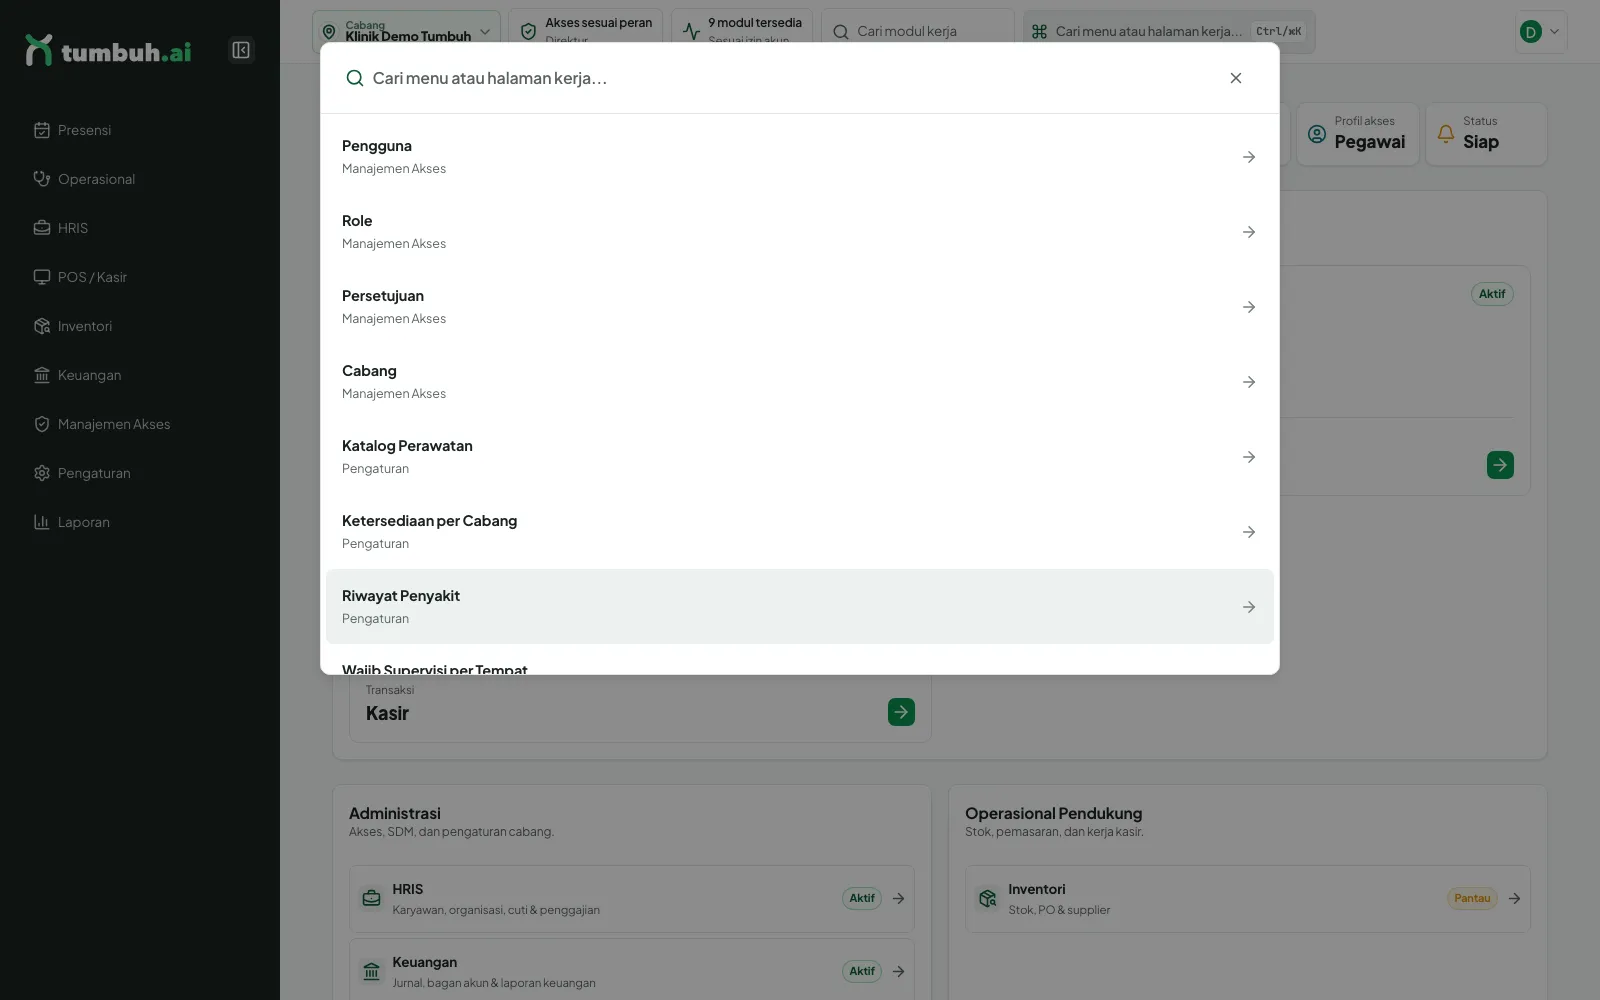The image size is (1600, 1000).
Task: Open Keuangan in the sidebar
Action: [x=140, y=375]
